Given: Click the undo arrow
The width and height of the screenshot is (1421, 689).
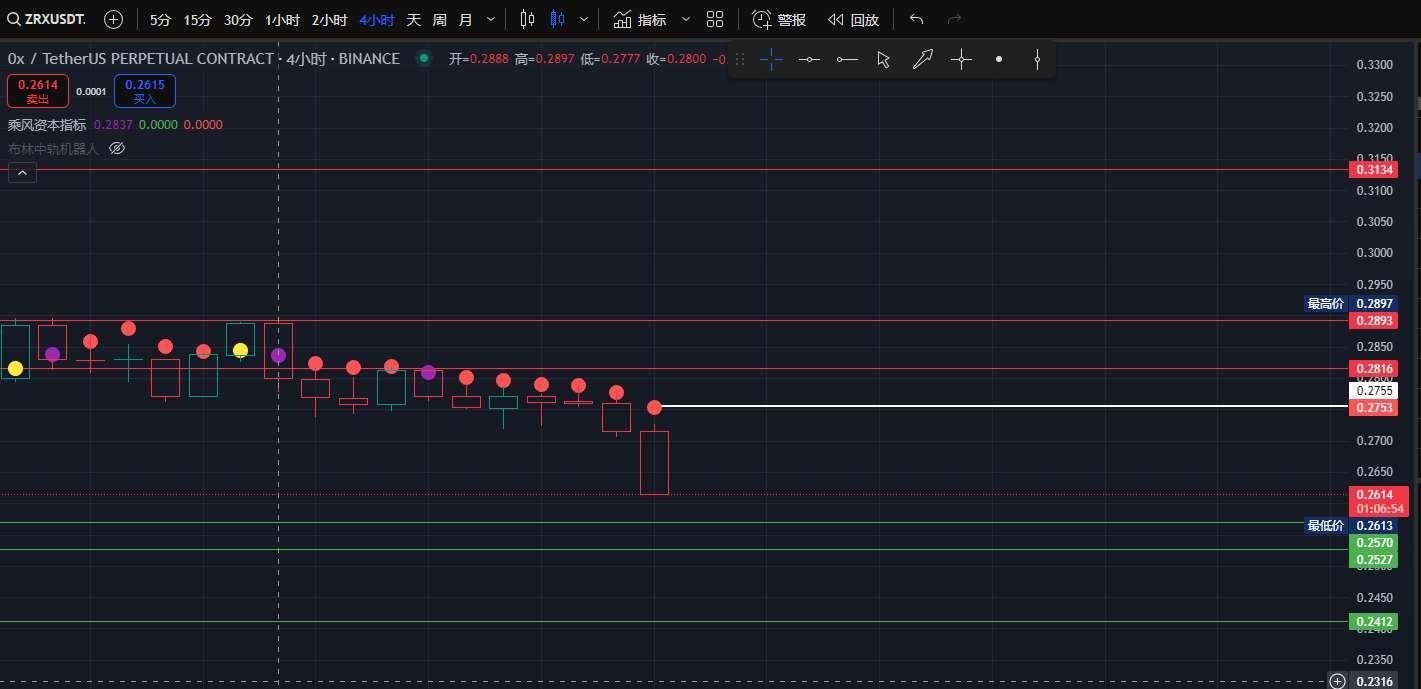Looking at the screenshot, I should pyautogui.click(x=916, y=20).
